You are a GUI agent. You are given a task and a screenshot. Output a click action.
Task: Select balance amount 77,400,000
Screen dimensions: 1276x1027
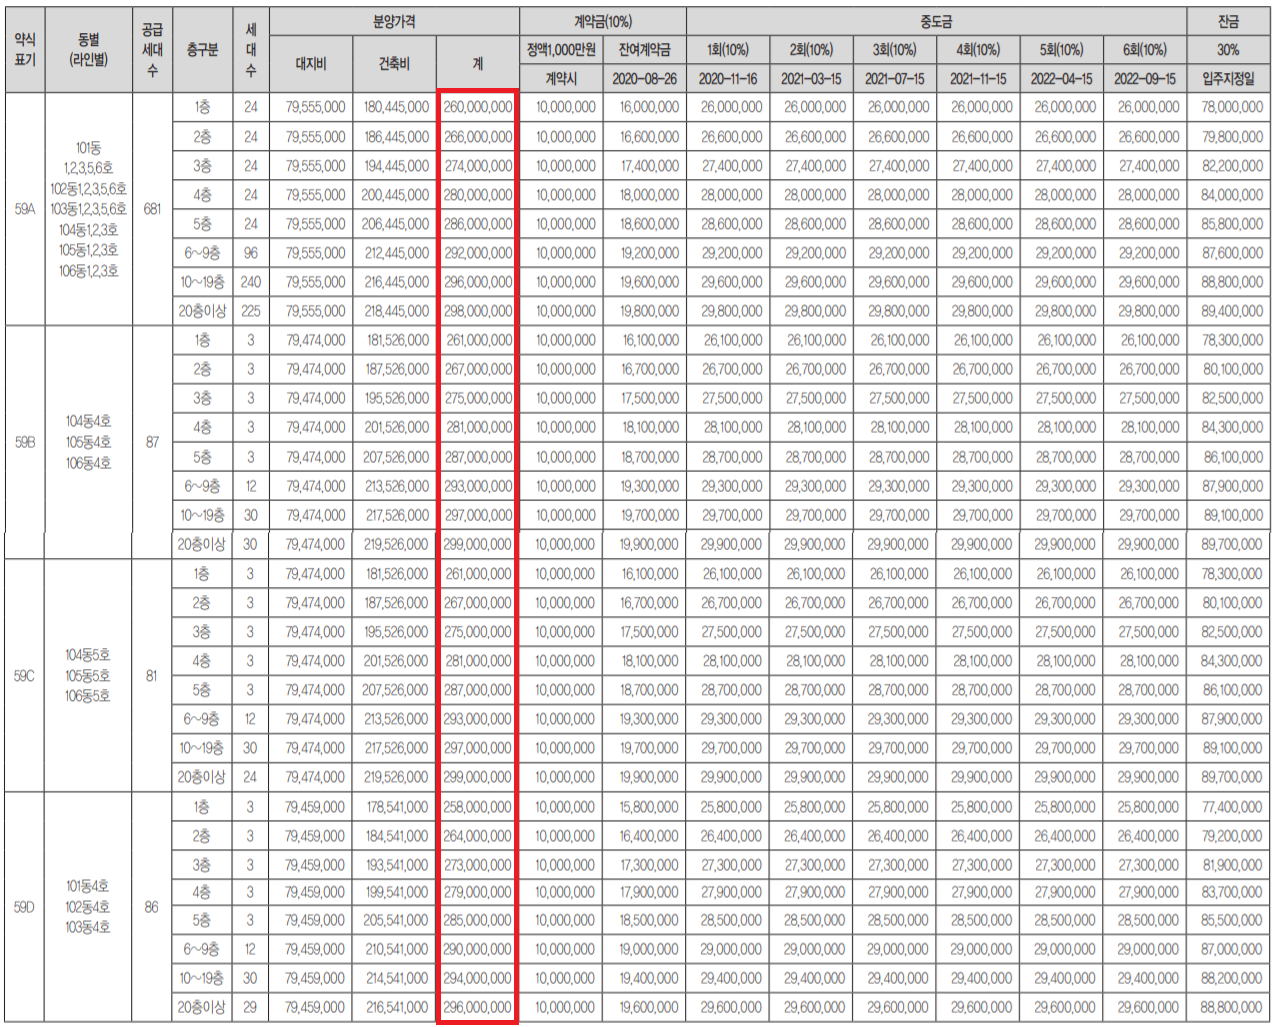pos(1232,807)
